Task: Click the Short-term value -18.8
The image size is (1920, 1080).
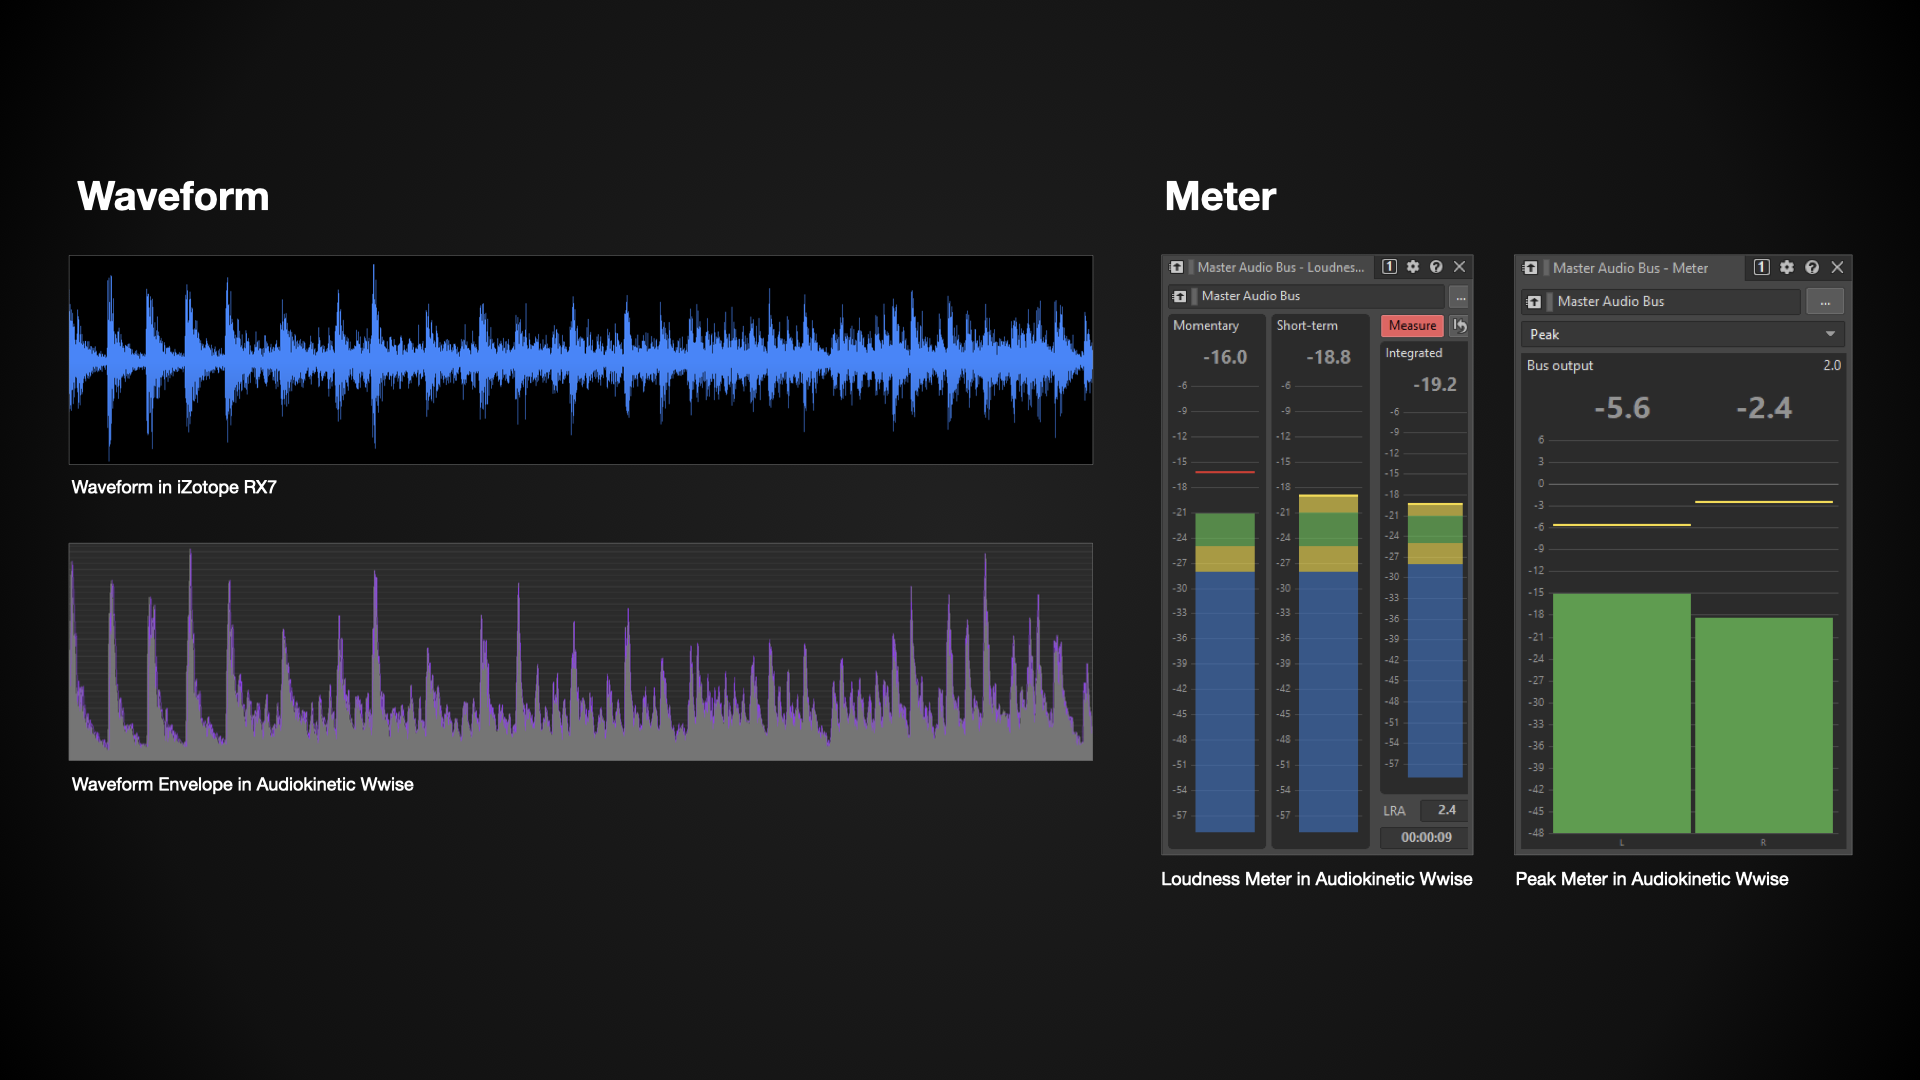Action: 1328,357
